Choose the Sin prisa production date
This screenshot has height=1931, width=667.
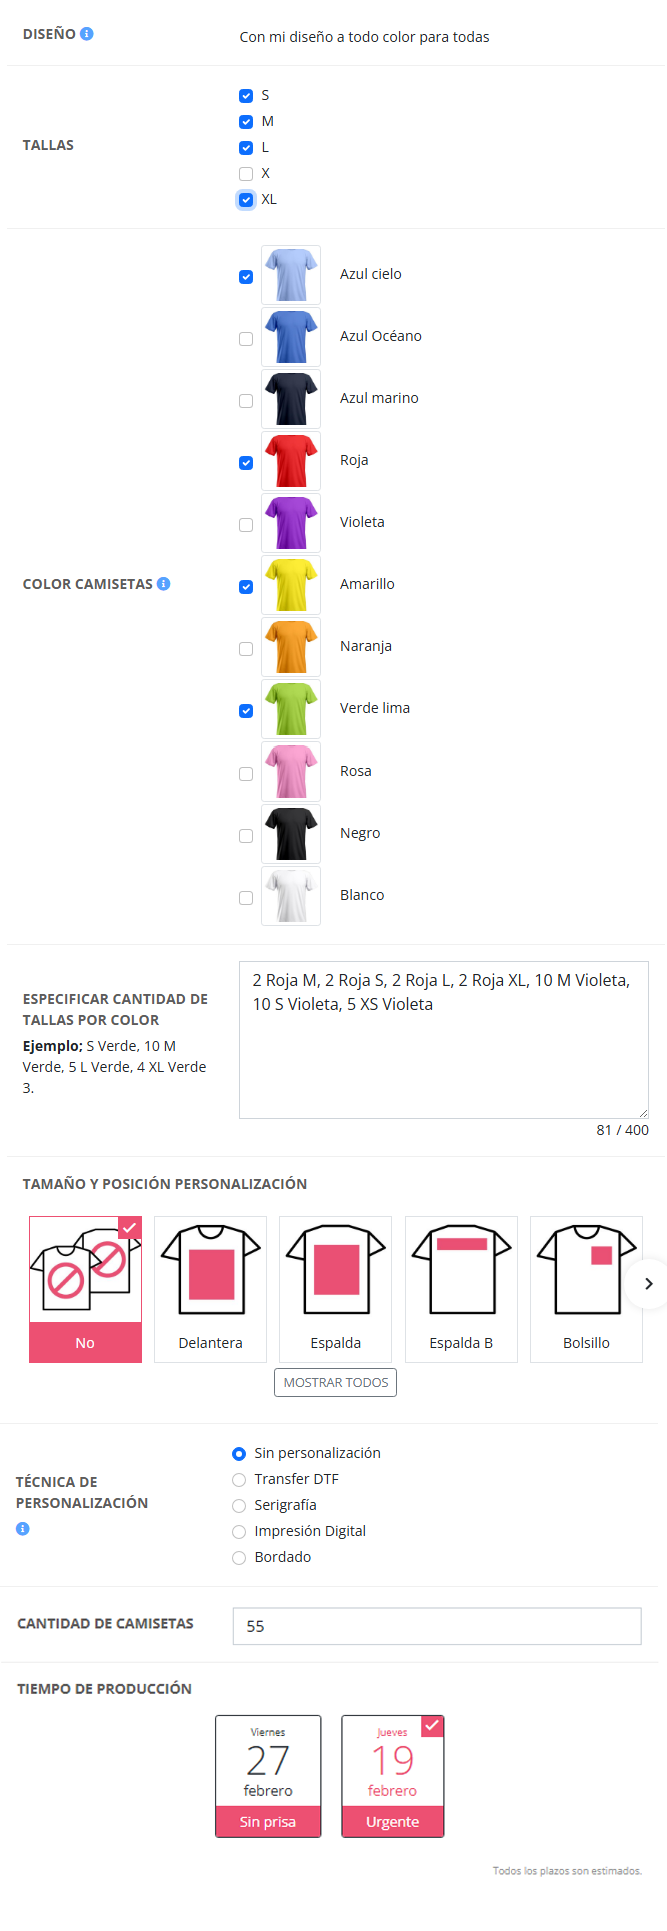pos(268,1775)
